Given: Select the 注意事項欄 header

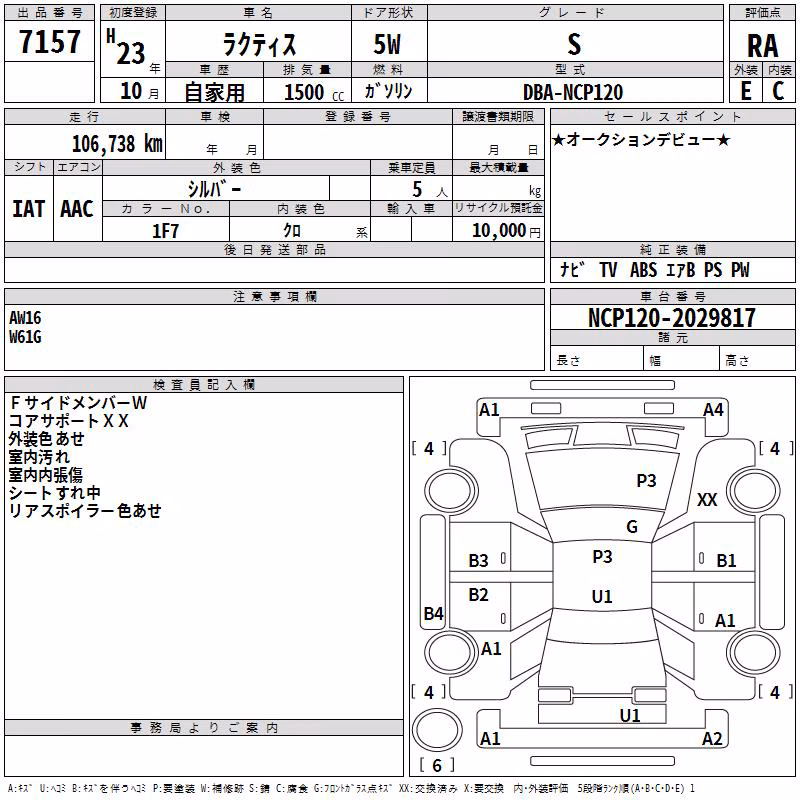Looking at the screenshot, I should [275, 296].
